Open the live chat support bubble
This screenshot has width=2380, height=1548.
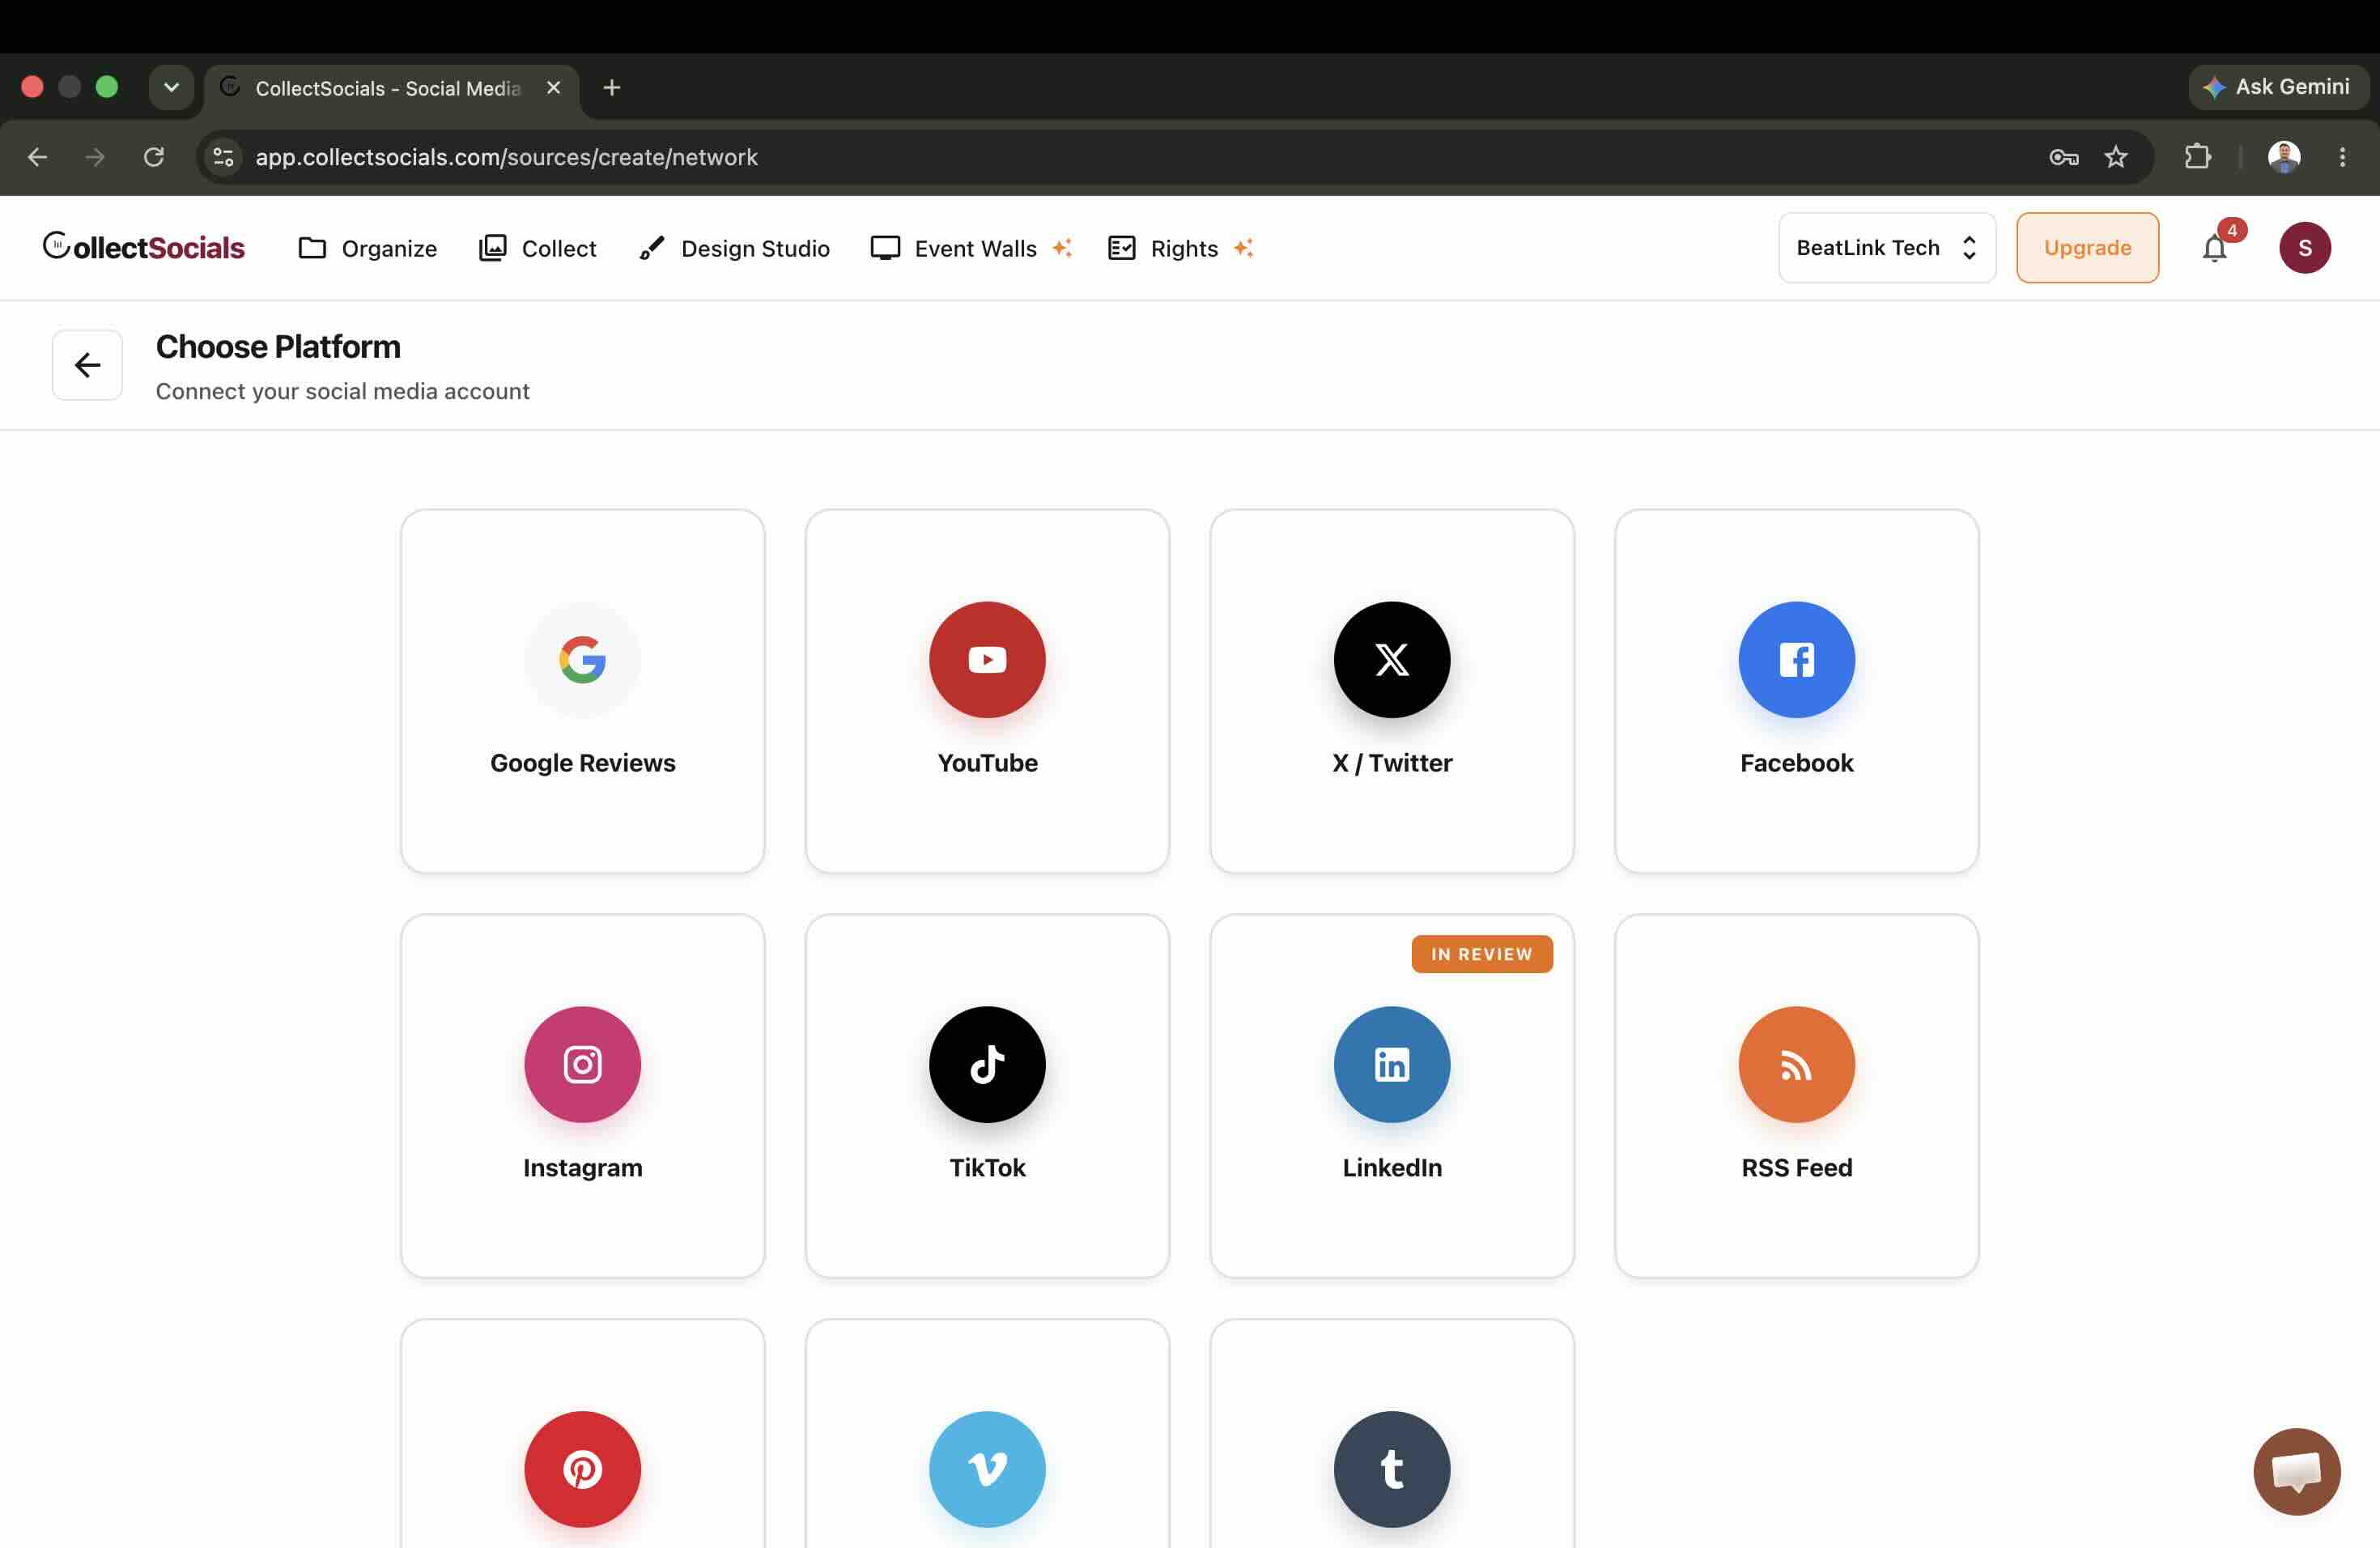click(2296, 1471)
